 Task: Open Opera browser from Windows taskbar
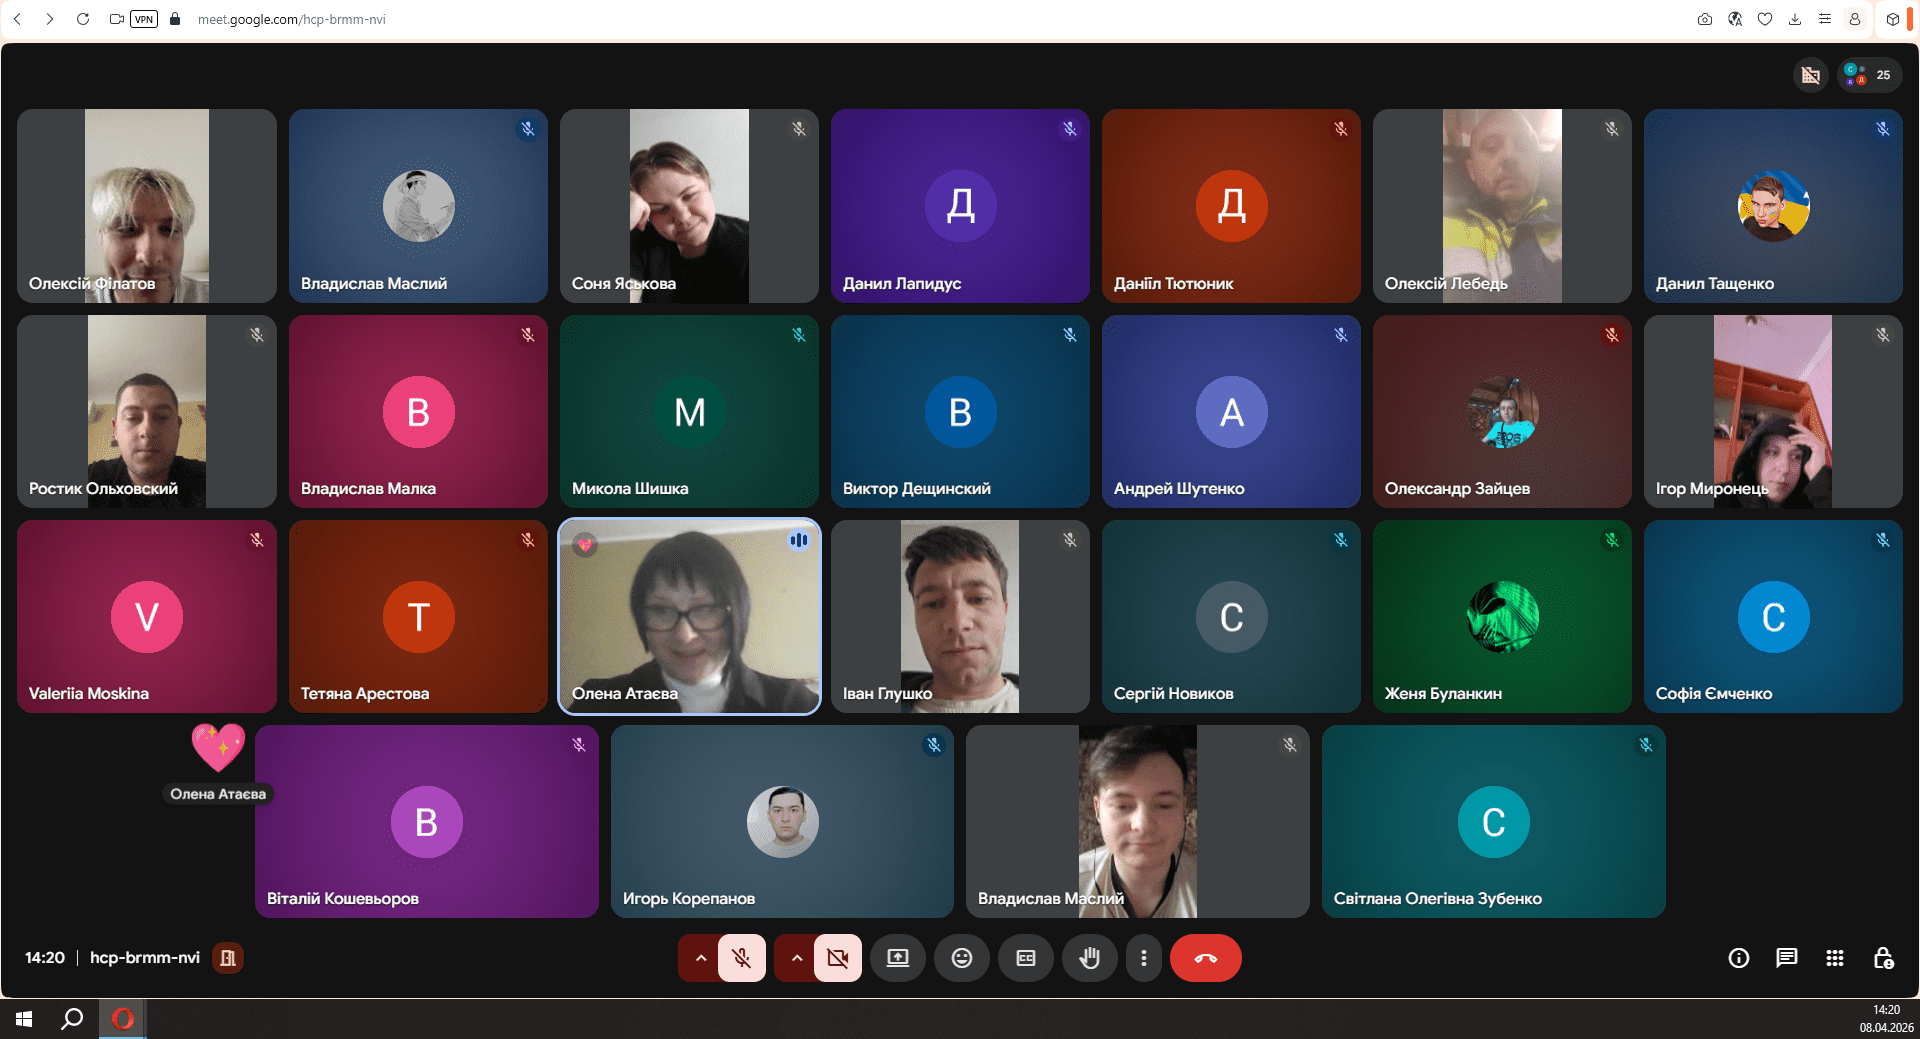coord(122,1019)
